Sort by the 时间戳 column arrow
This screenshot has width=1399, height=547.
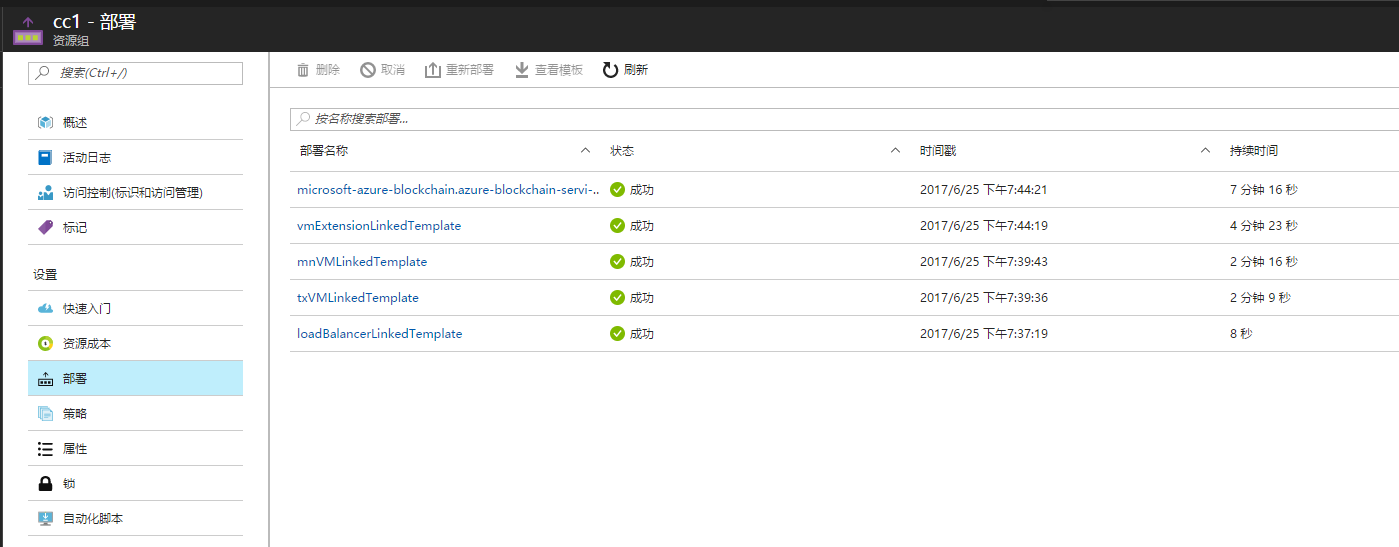[1205, 151]
